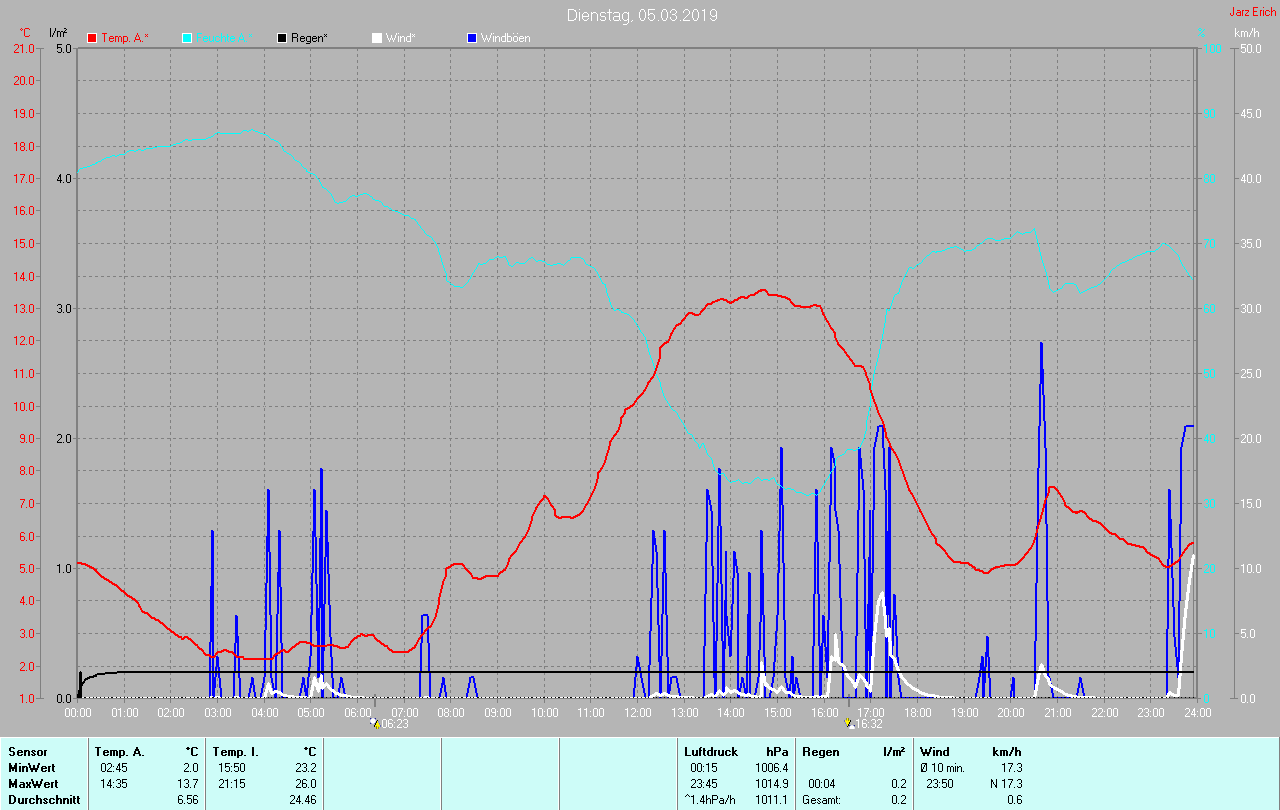Click the km/h wind axis unit label
Image resolution: width=1280 pixels, height=810 pixels.
1246,33
